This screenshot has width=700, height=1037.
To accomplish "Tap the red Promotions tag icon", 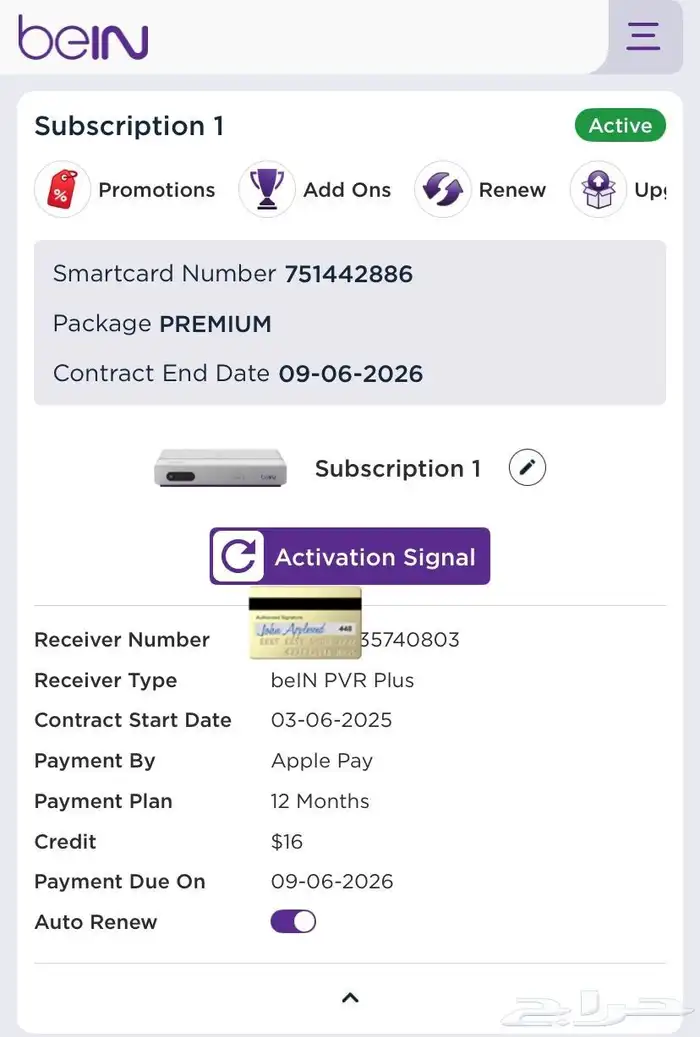I will point(62,190).
